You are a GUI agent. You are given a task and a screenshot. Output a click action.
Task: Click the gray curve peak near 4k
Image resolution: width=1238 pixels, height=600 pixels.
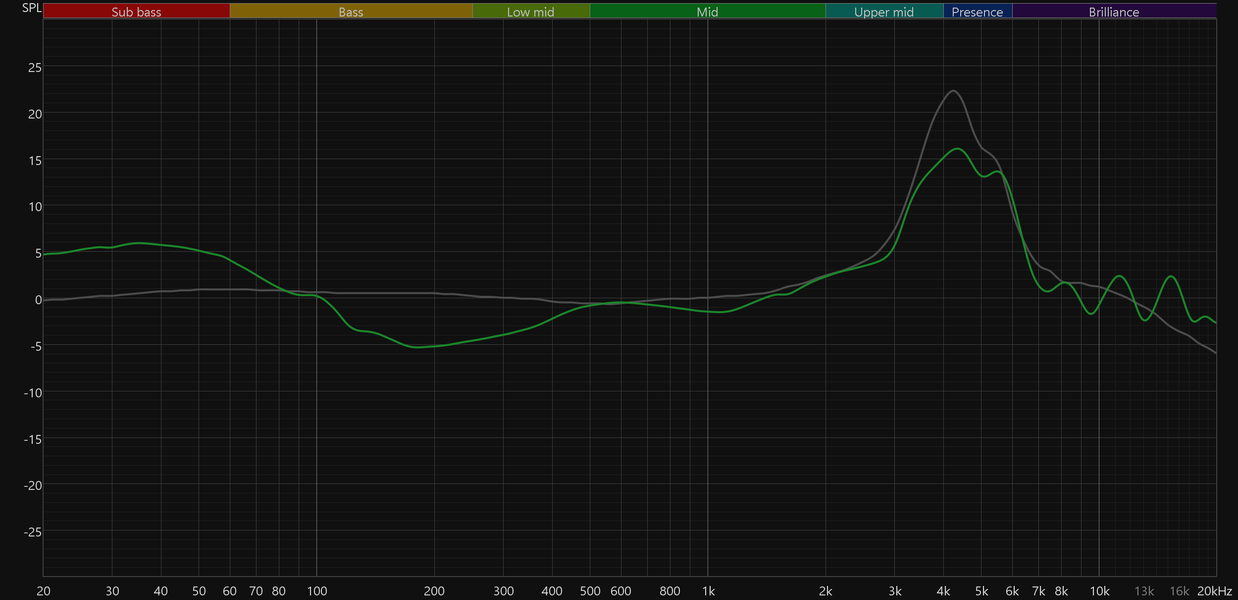click(953, 91)
